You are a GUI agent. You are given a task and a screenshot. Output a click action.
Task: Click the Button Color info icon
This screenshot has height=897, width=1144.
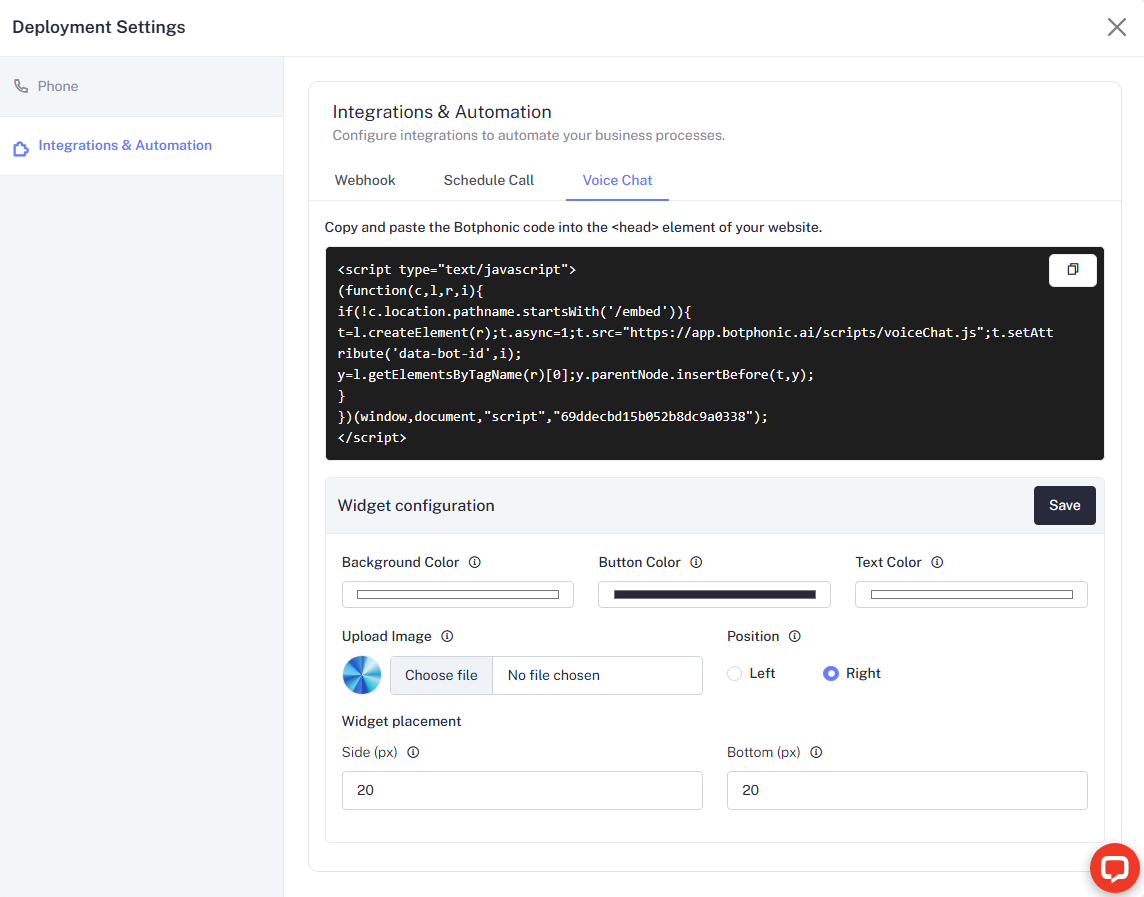[696, 562]
